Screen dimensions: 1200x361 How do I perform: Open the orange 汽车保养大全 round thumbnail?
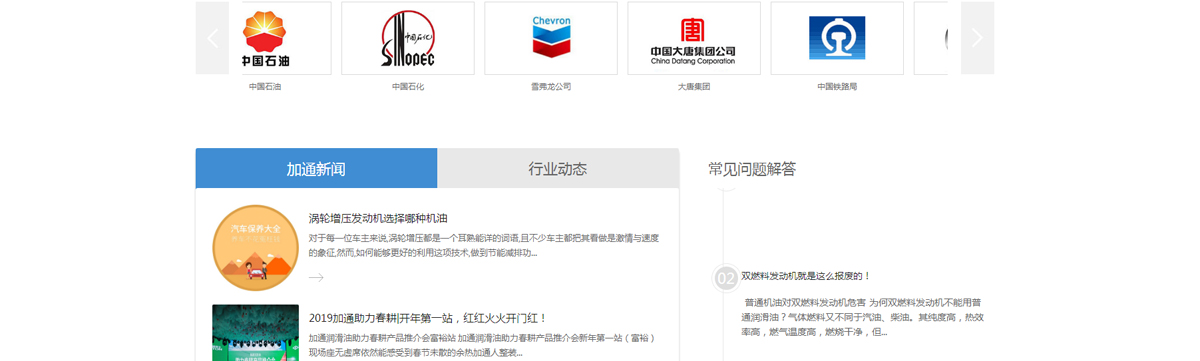point(255,248)
